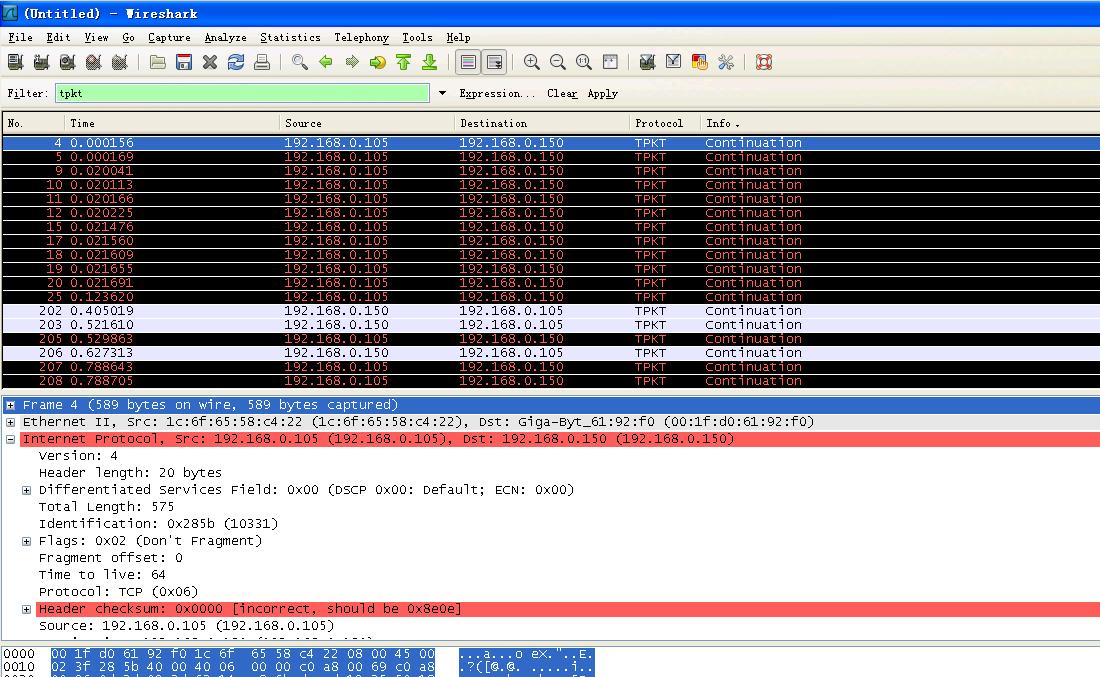Expand the Header checksum node
Image resolution: width=1100 pixels, height=677 pixels.
[x=26, y=610]
